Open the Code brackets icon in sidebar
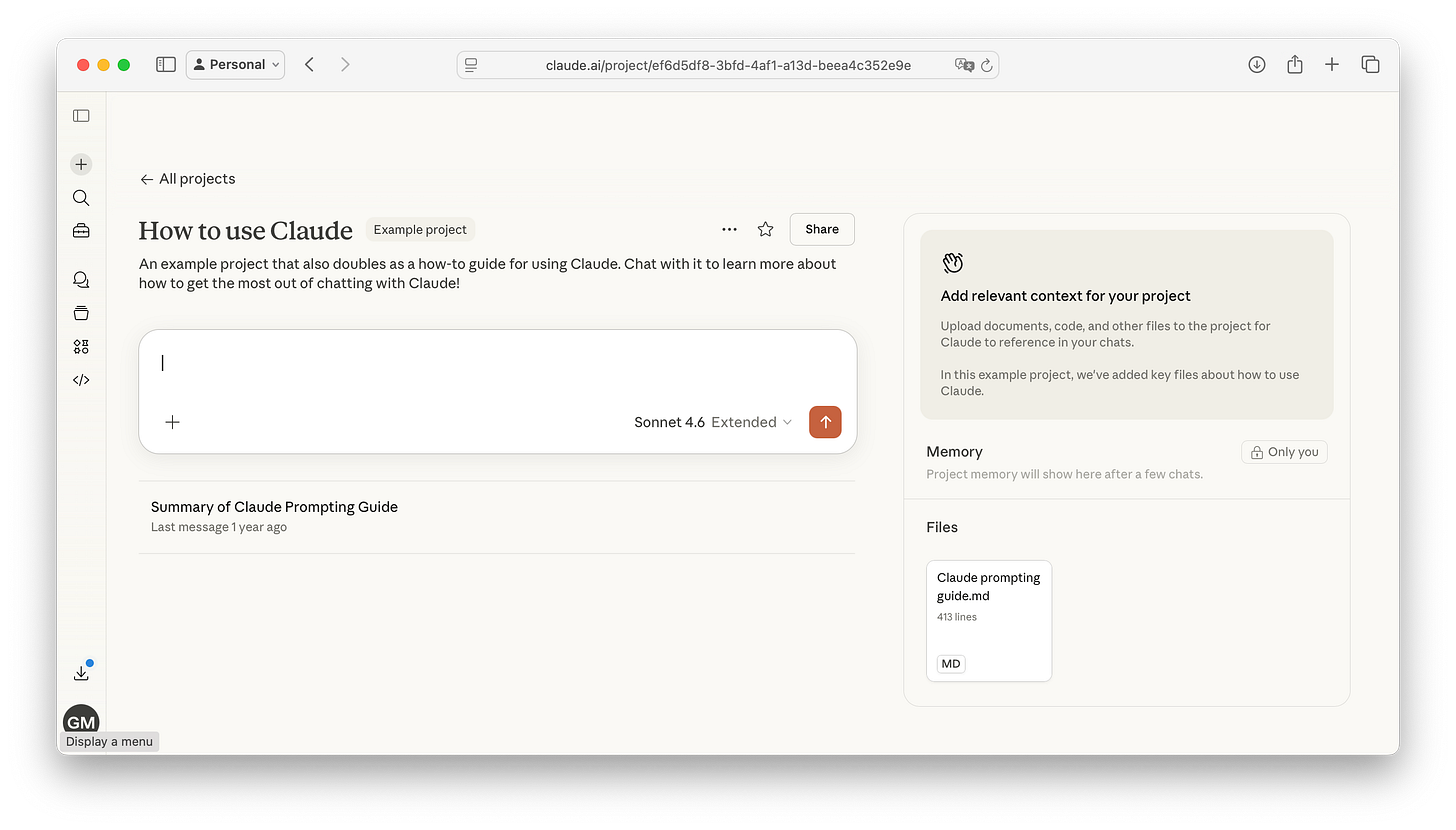1456x830 pixels. 81,379
